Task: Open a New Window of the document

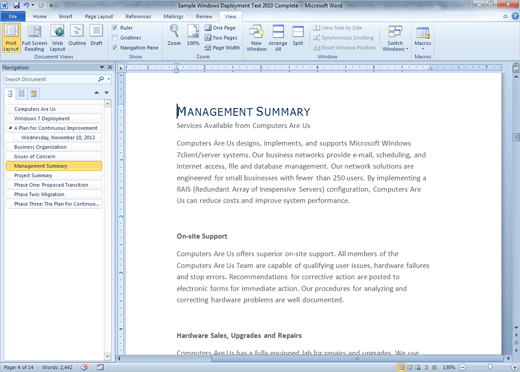Action: 256,38
